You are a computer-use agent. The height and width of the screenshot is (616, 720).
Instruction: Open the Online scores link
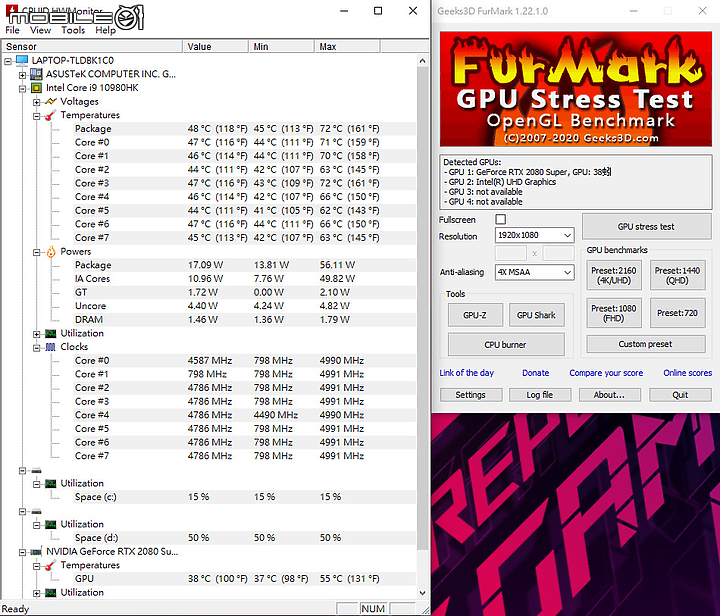tap(687, 373)
